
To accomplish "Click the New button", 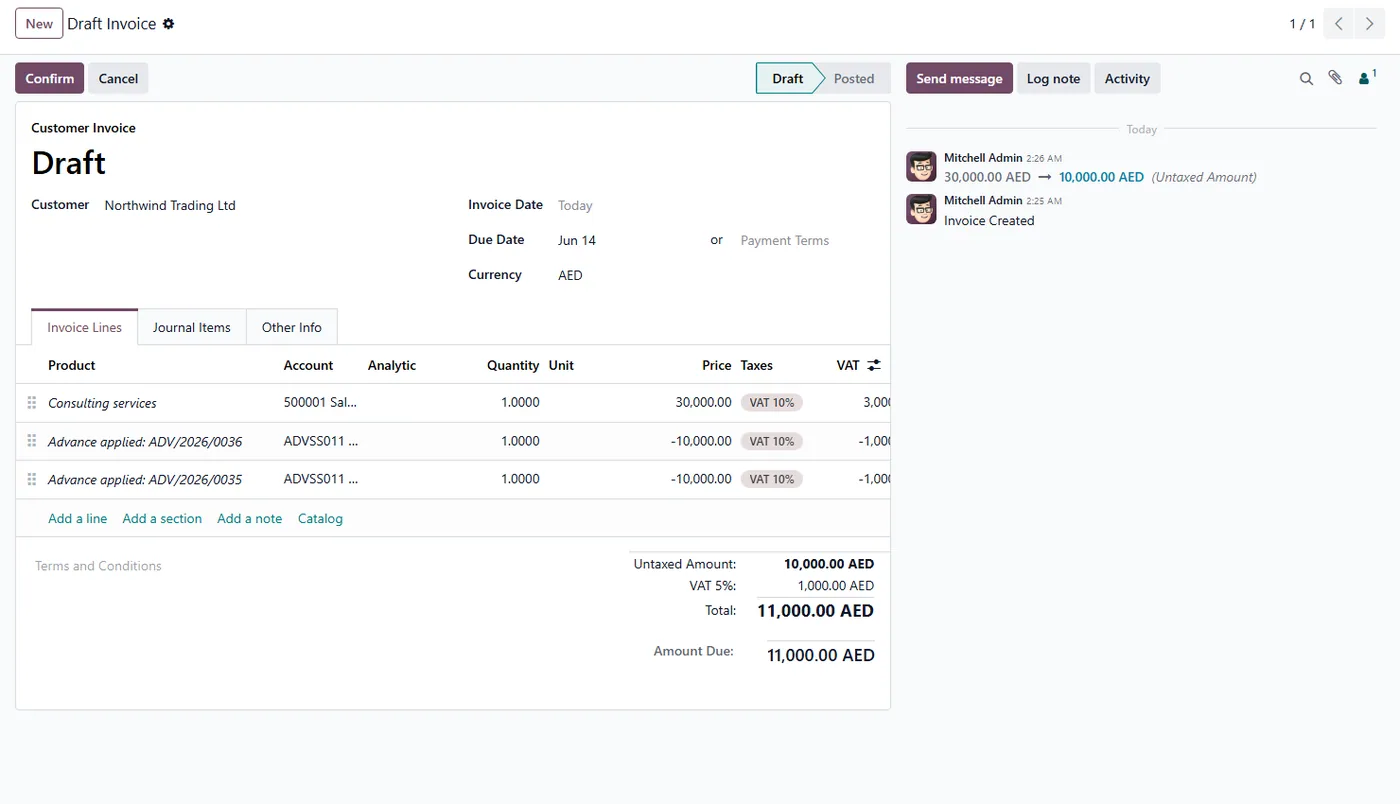I will click(x=39, y=24).
